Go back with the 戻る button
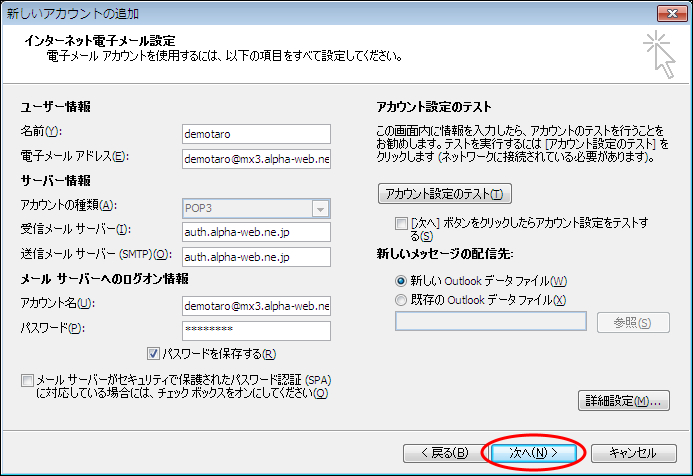The image size is (693, 476). click(x=445, y=453)
